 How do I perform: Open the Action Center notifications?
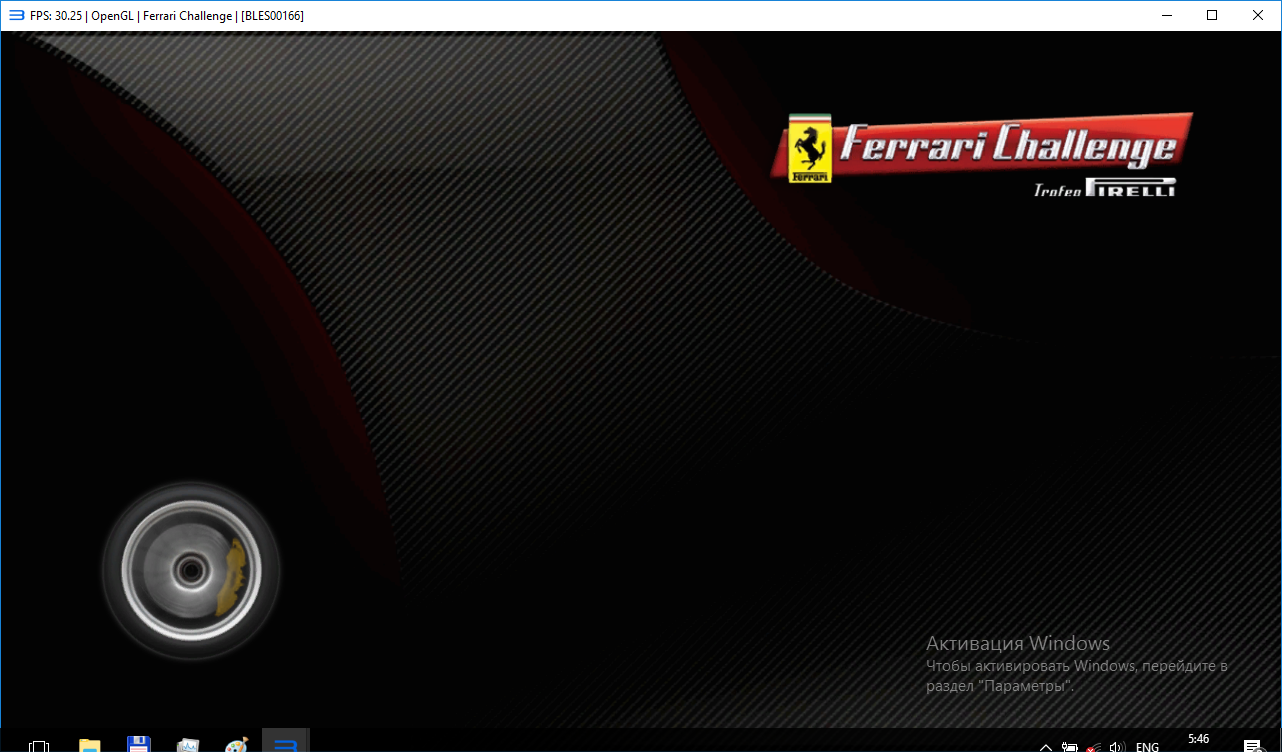point(1252,746)
